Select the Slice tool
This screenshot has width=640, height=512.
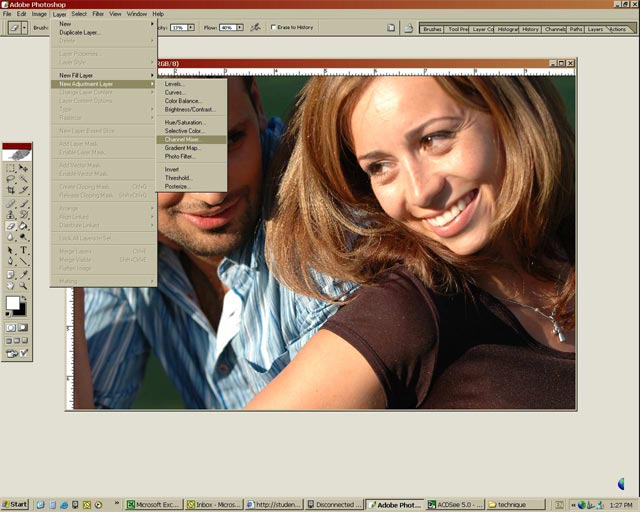24,190
